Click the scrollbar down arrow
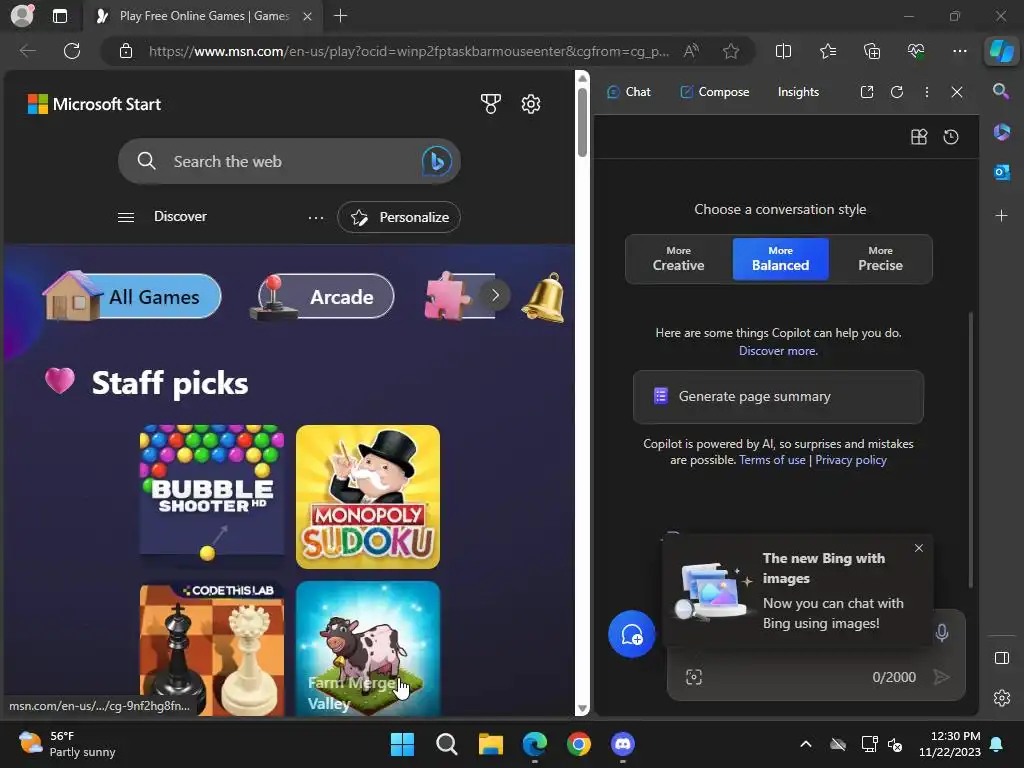Screen dimensions: 1024x768 coord(582,709)
